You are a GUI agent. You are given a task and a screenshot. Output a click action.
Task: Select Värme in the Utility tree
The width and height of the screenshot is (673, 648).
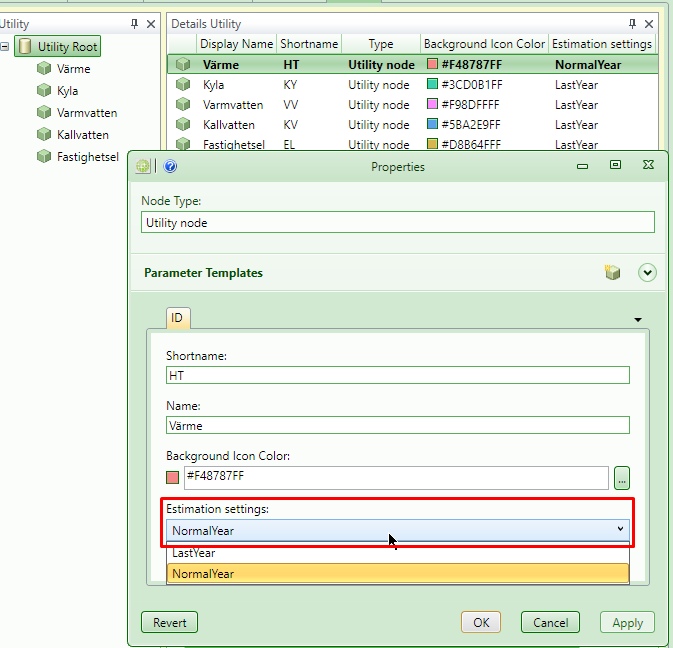(x=73, y=69)
